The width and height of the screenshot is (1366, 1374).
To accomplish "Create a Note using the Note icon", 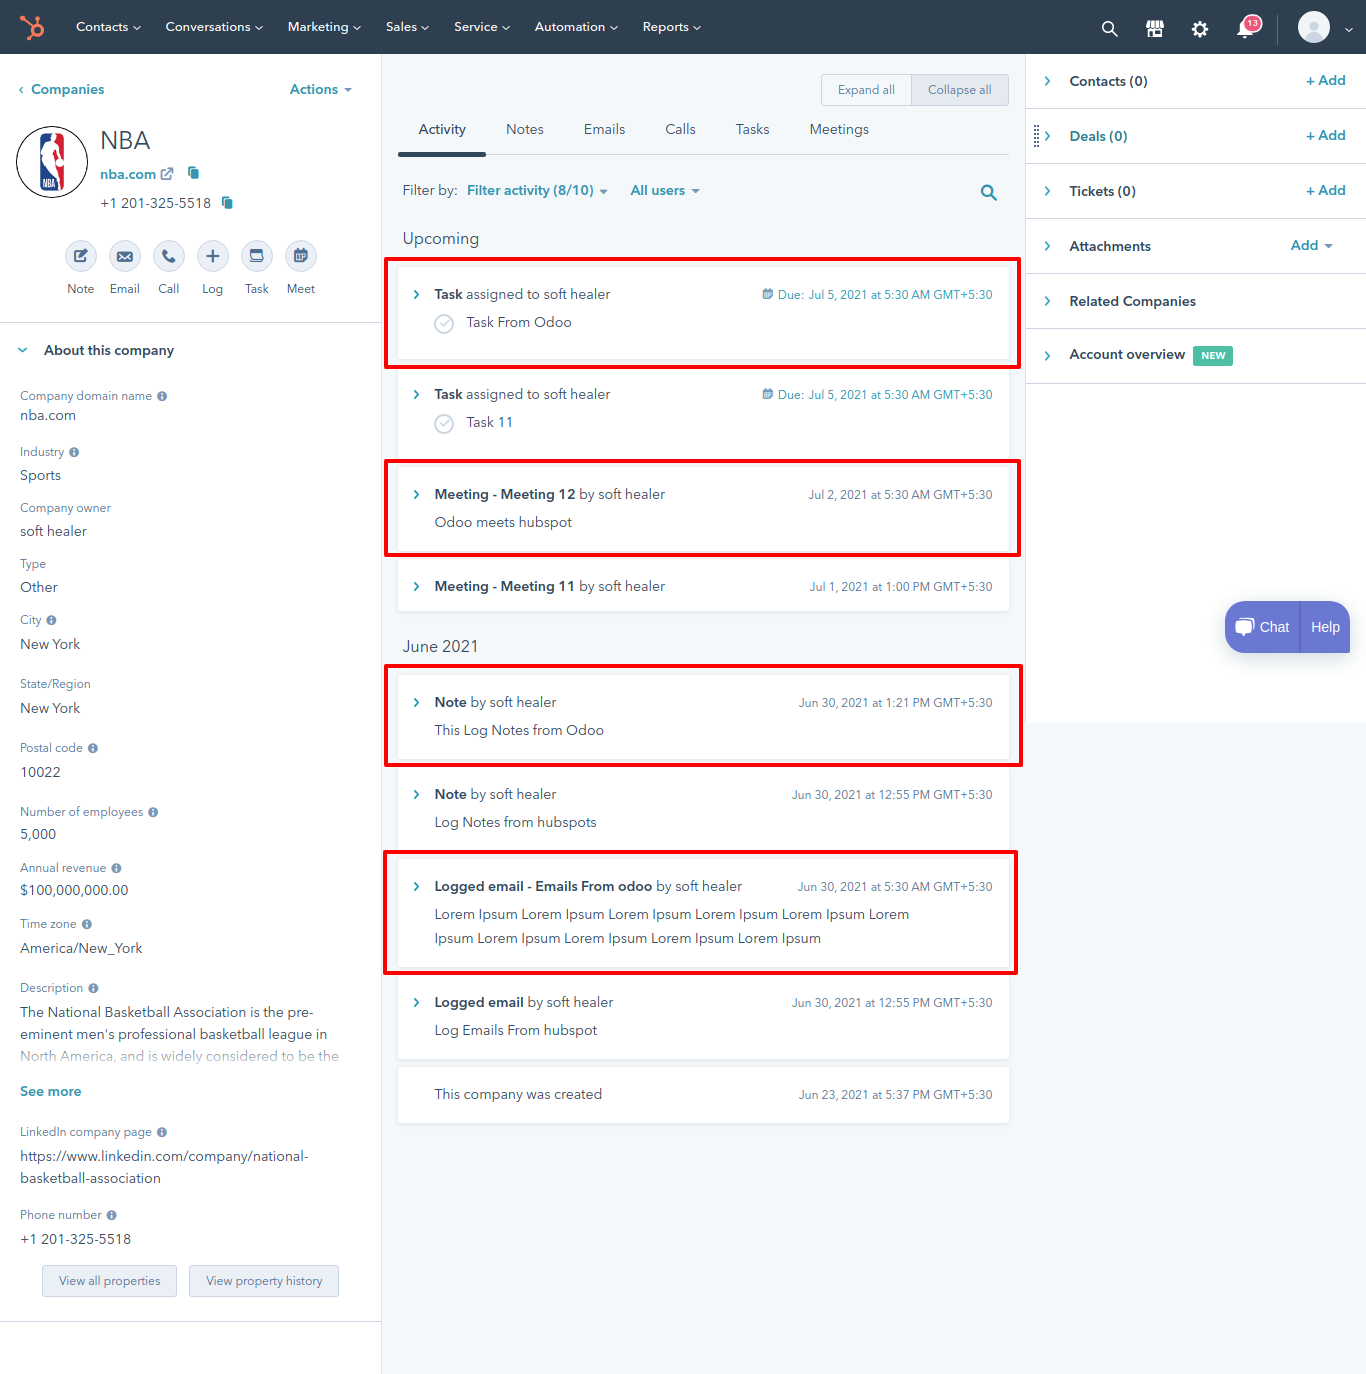I will coord(81,256).
